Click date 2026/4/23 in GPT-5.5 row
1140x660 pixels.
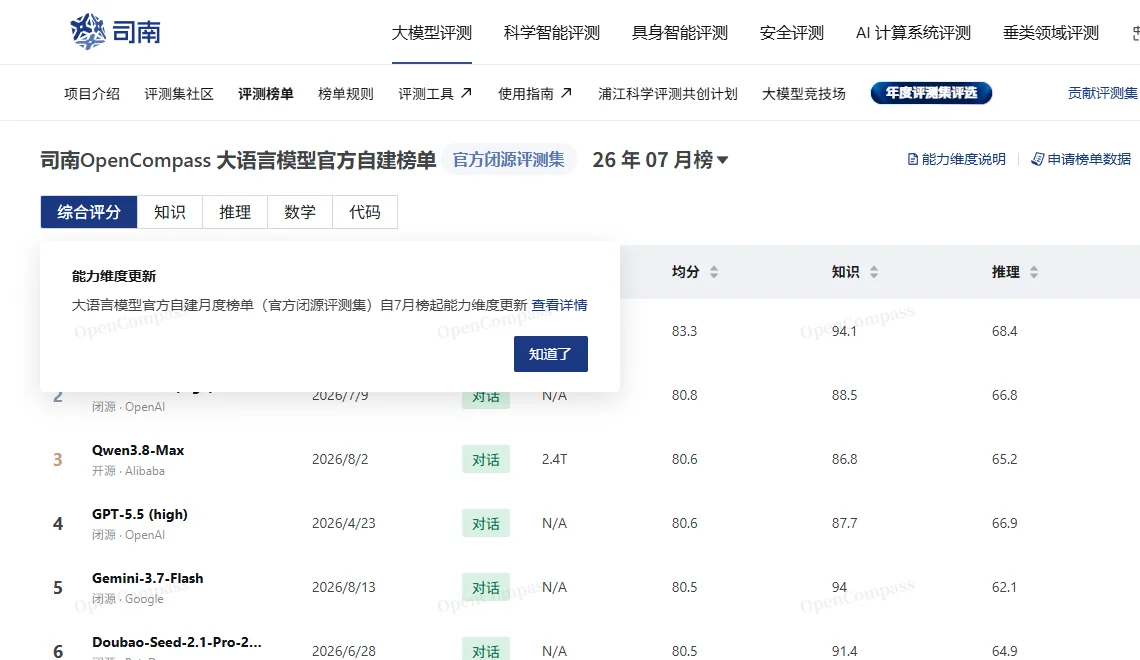[344, 523]
